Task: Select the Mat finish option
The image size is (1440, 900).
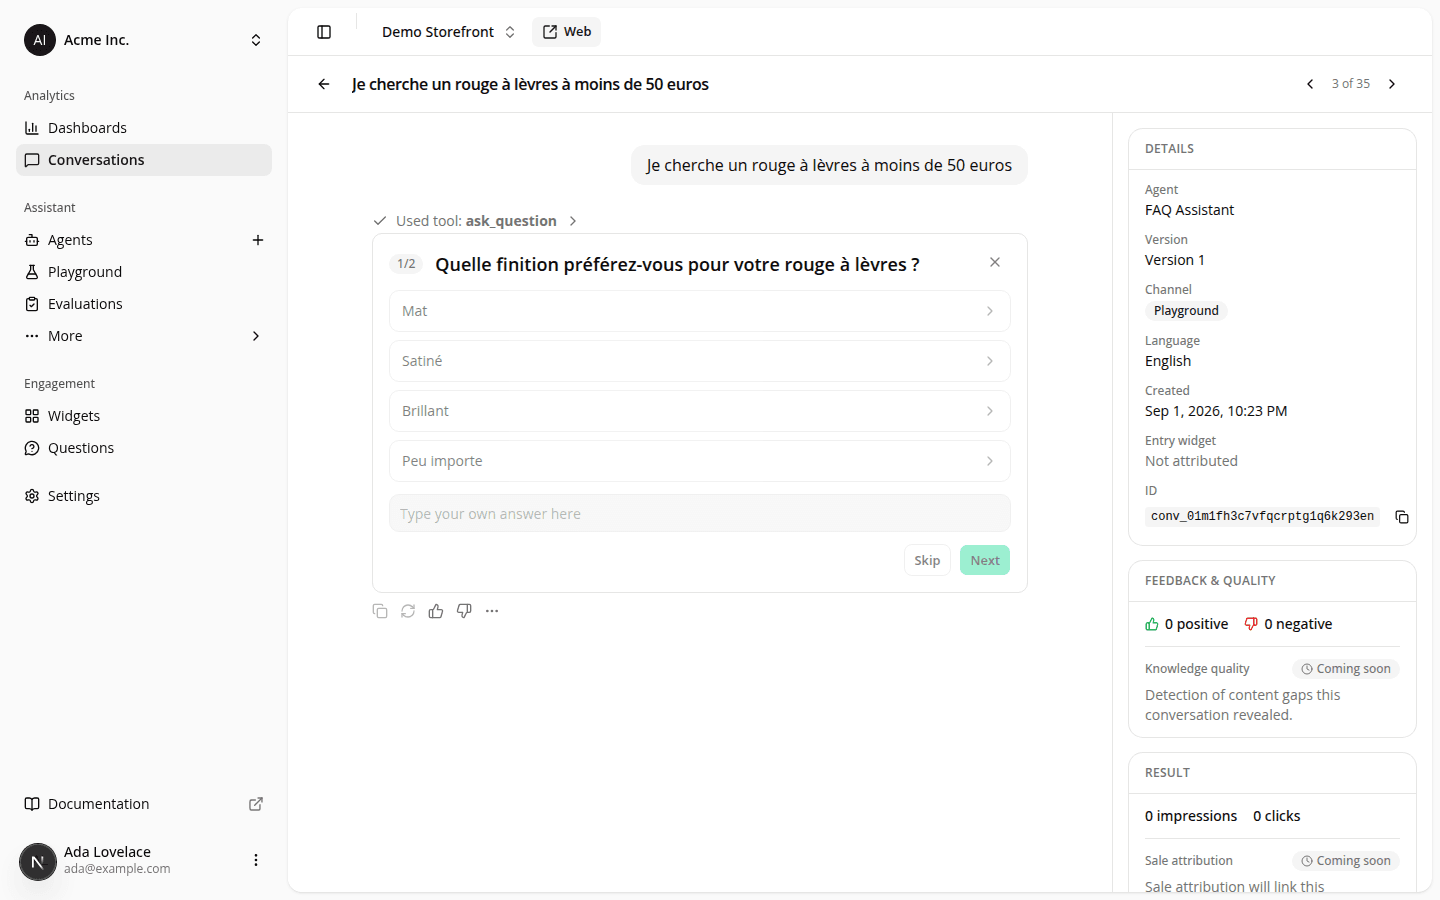Action: (x=700, y=311)
